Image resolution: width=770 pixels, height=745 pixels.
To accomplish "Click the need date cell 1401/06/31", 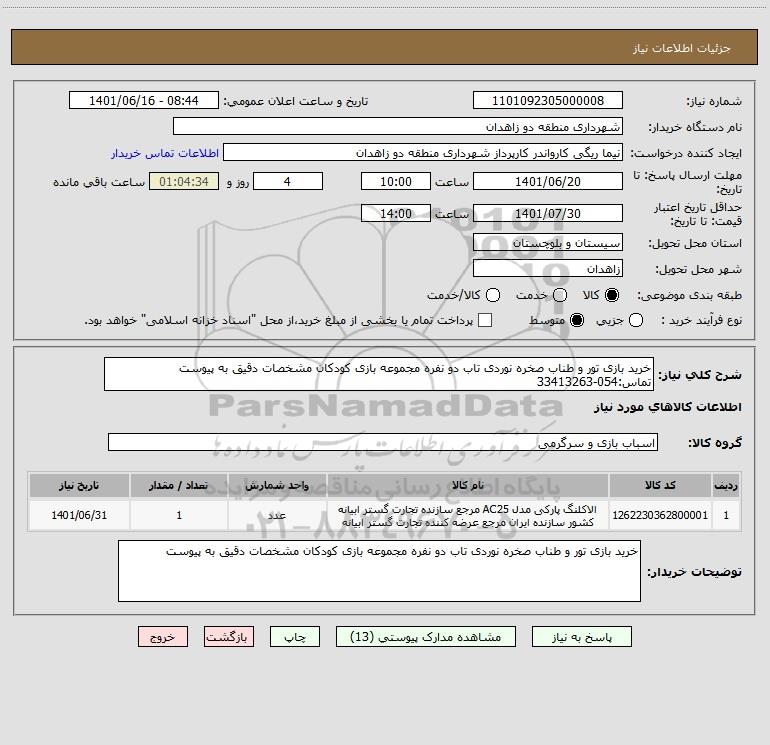I will [79, 515].
